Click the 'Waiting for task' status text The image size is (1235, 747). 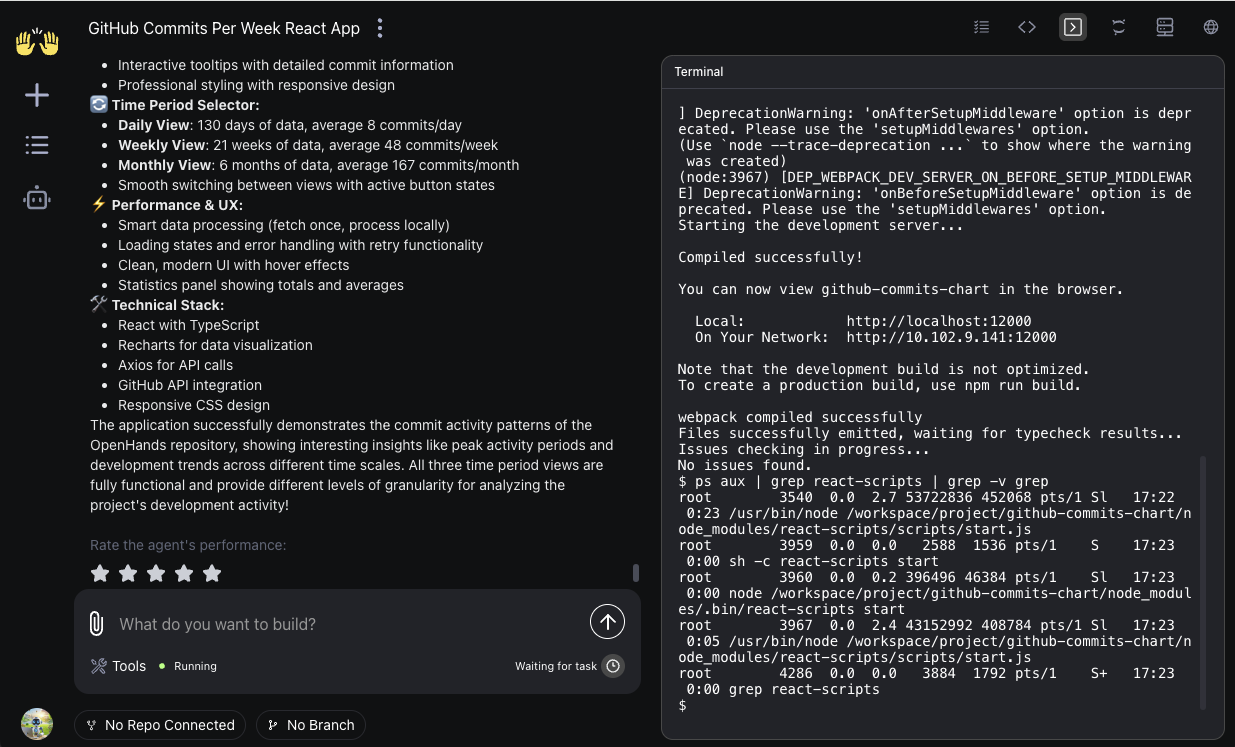click(556, 666)
